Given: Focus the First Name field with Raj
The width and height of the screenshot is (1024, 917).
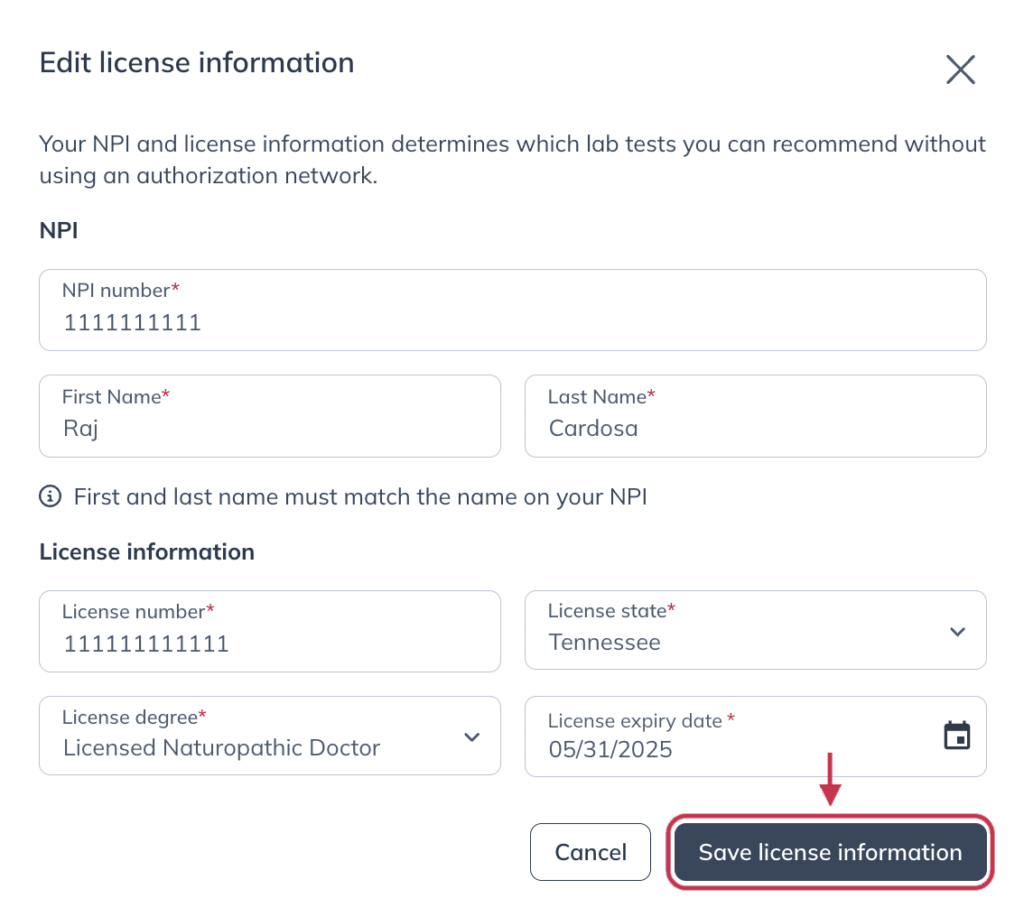Looking at the screenshot, I should 270,416.
